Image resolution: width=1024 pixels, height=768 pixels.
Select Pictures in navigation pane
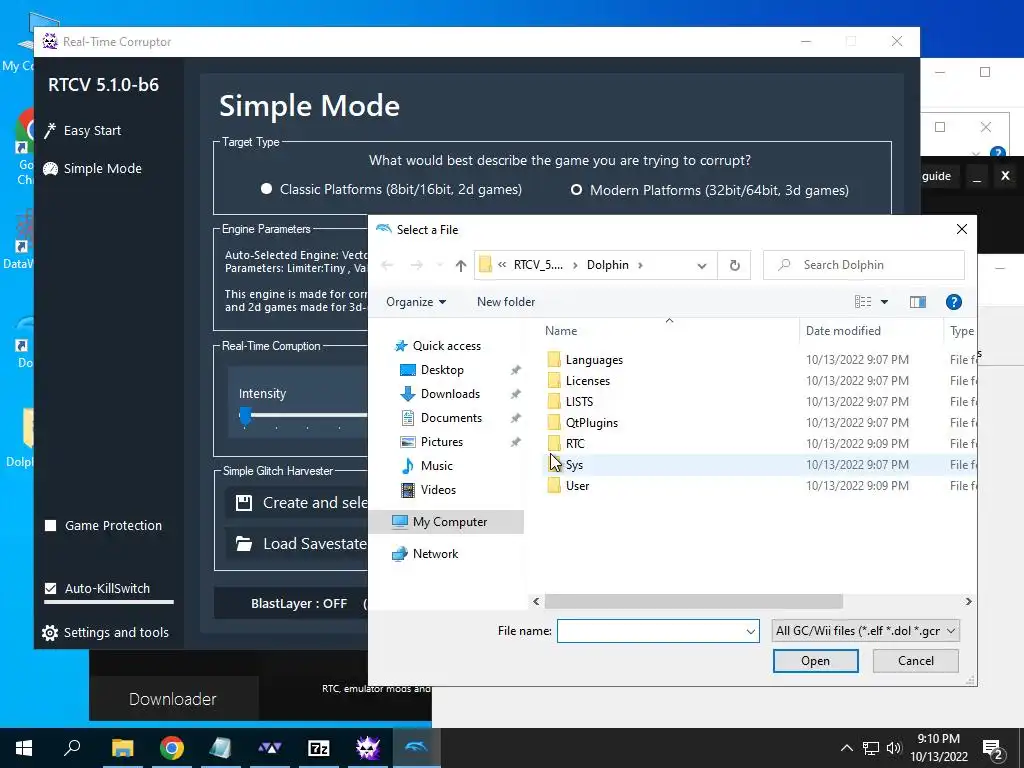[x=441, y=442]
